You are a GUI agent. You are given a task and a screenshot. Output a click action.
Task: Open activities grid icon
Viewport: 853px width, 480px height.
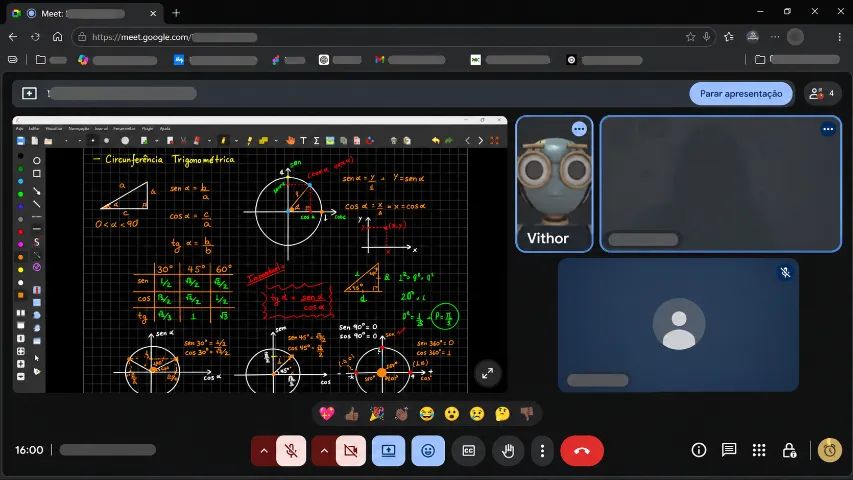coord(759,450)
